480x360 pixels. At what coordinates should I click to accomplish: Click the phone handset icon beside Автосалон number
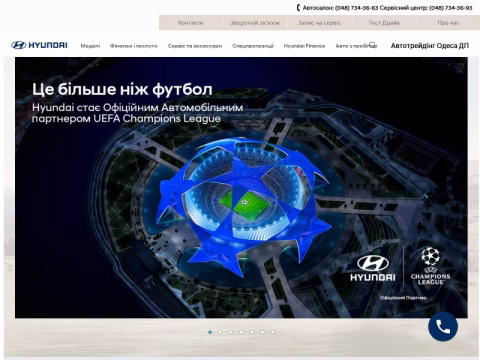tap(298, 8)
